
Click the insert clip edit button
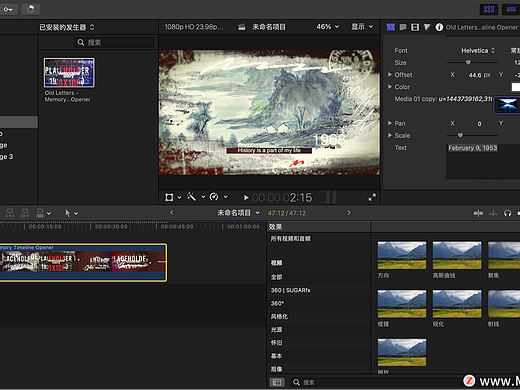(25, 213)
